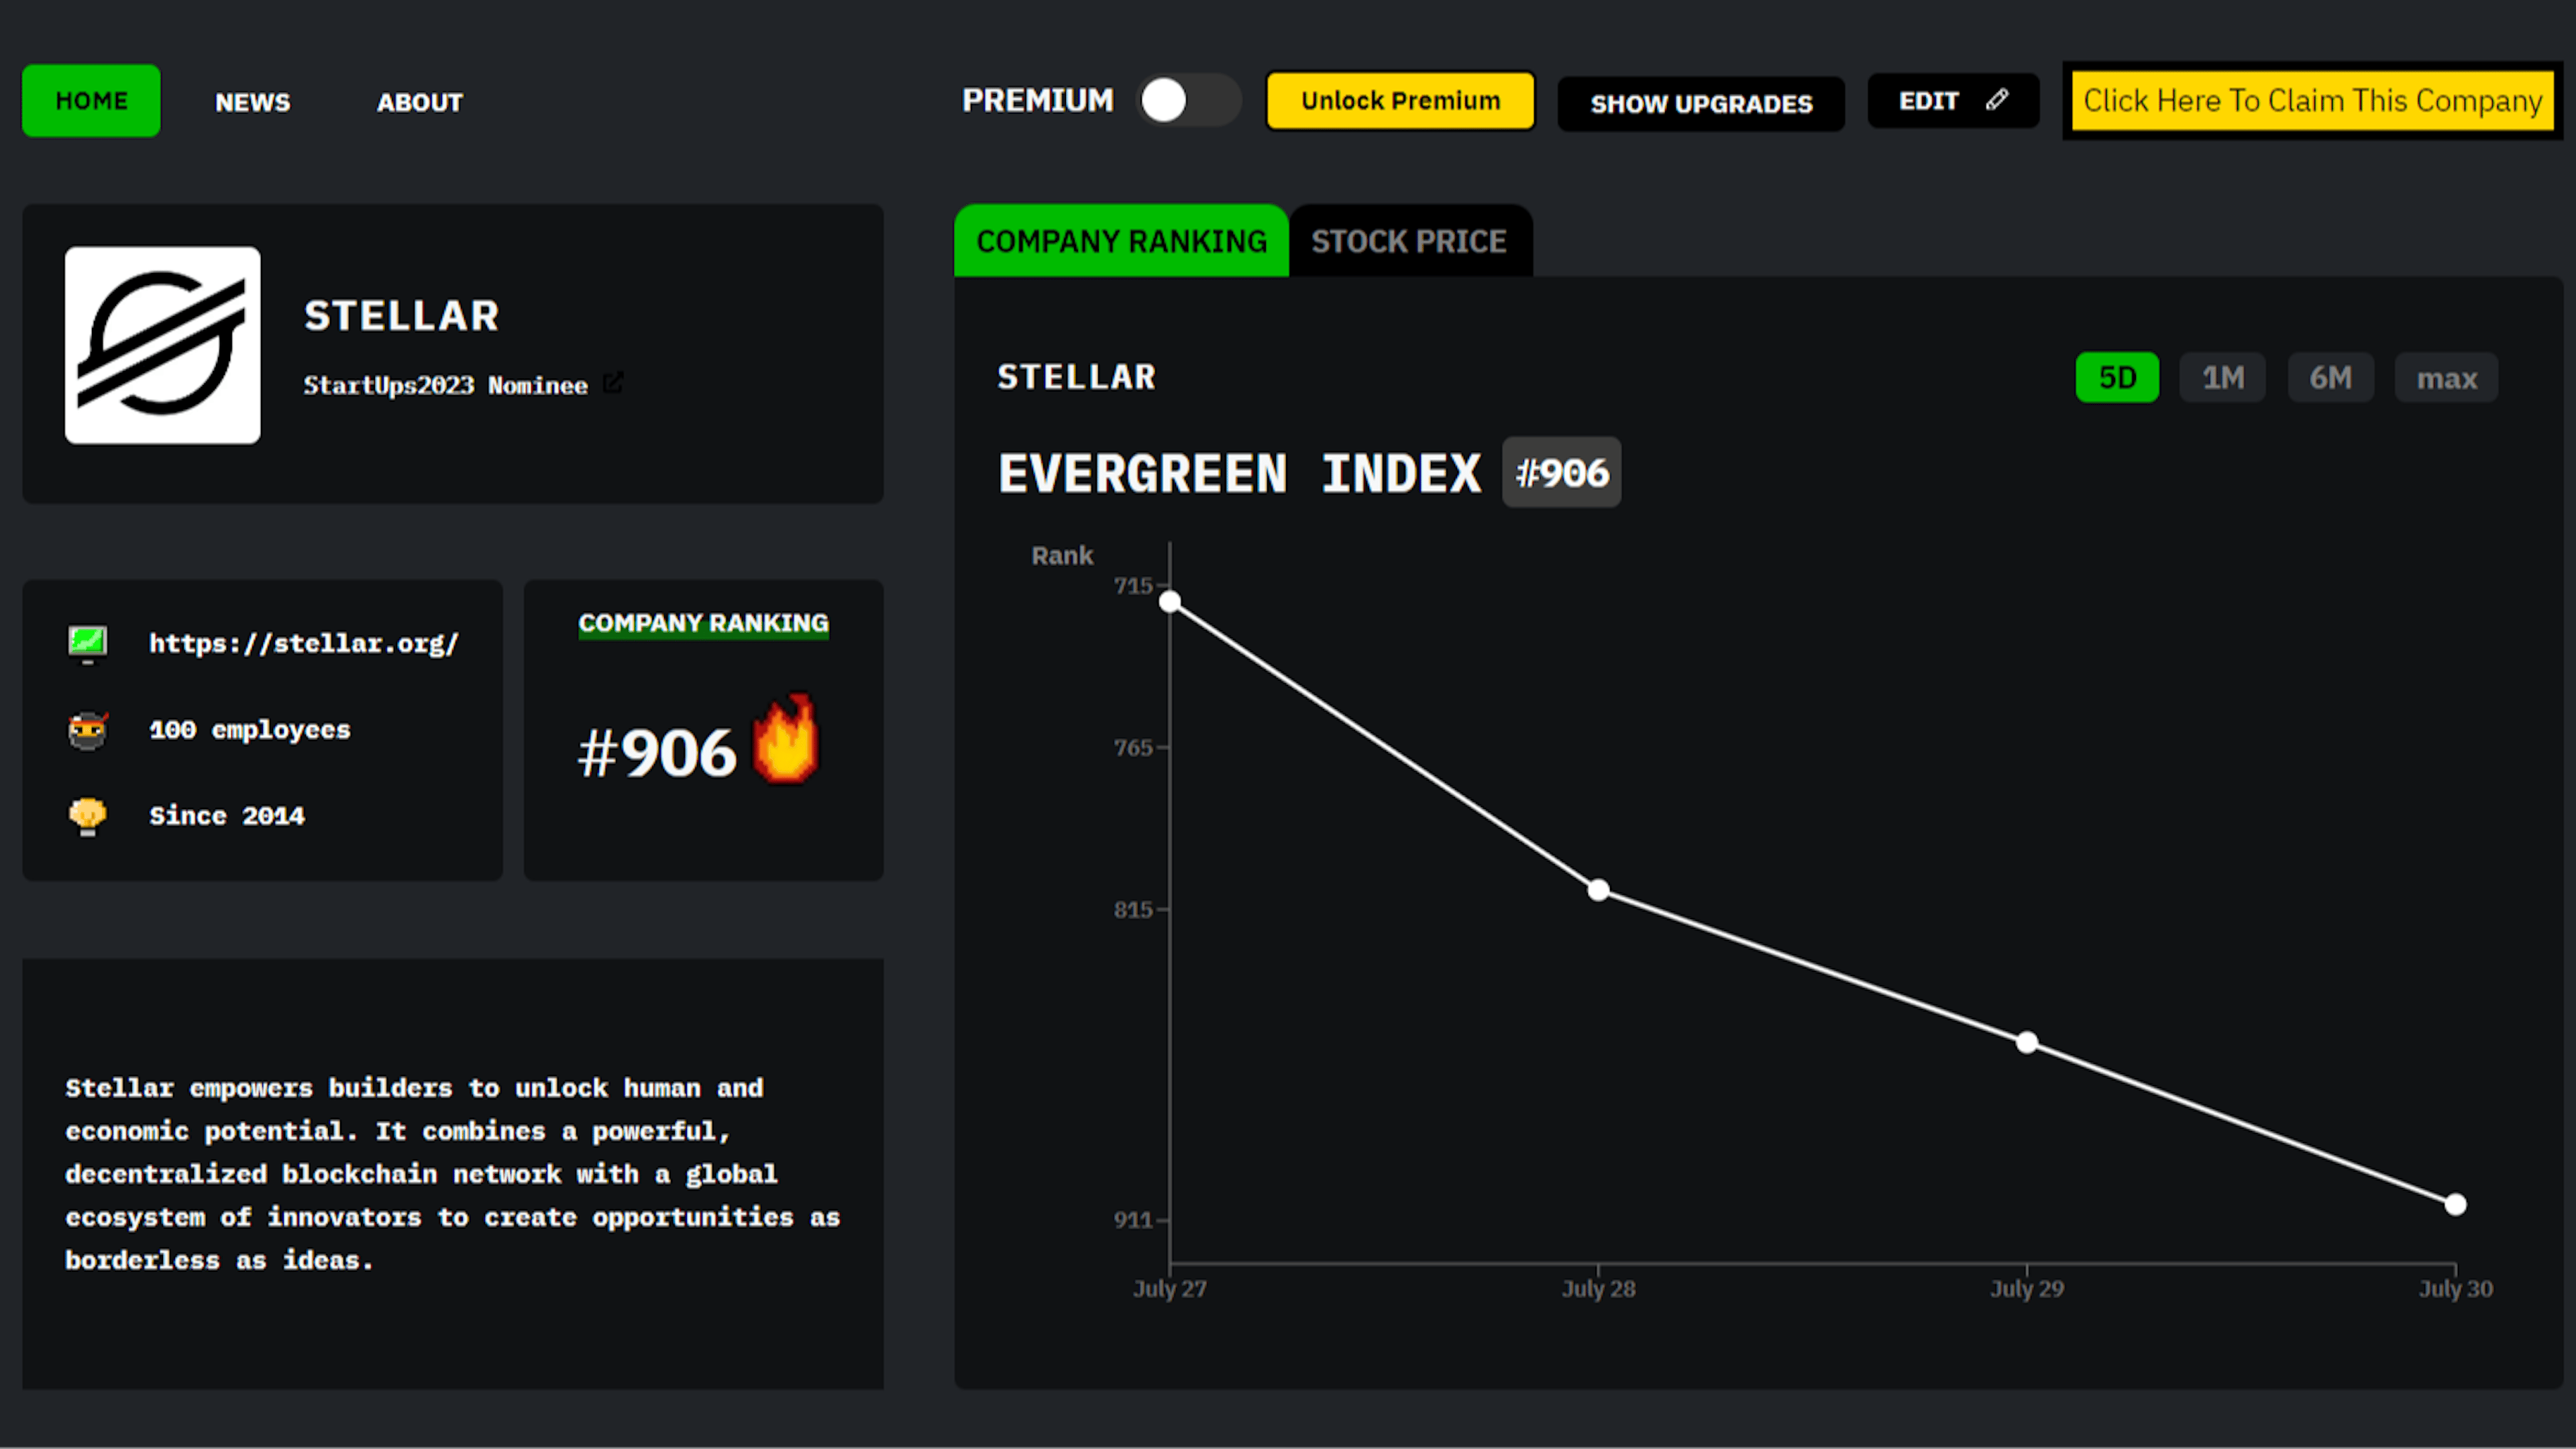This screenshot has width=2576, height=1449.
Task: Open SHOW UPGRADES panel
Action: tap(1700, 104)
